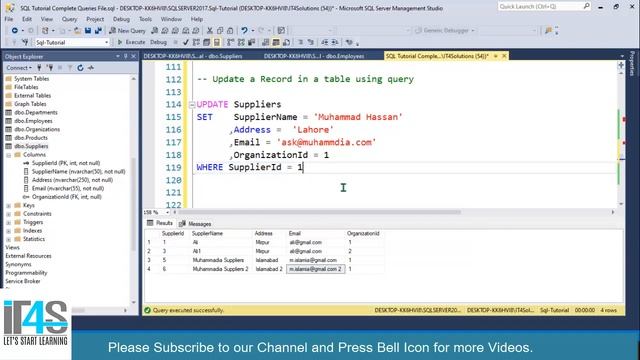Collapse the UPDATE statement code block
This screenshot has width=640, height=360.
[192, 104]
